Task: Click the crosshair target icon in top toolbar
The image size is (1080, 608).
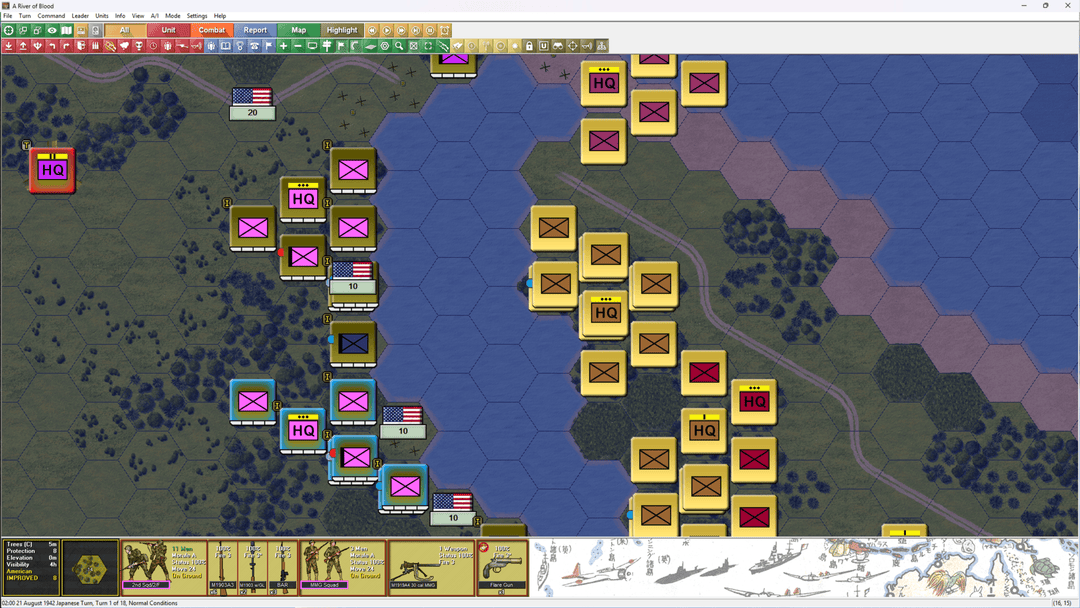Action: click(x=8, y=30)
